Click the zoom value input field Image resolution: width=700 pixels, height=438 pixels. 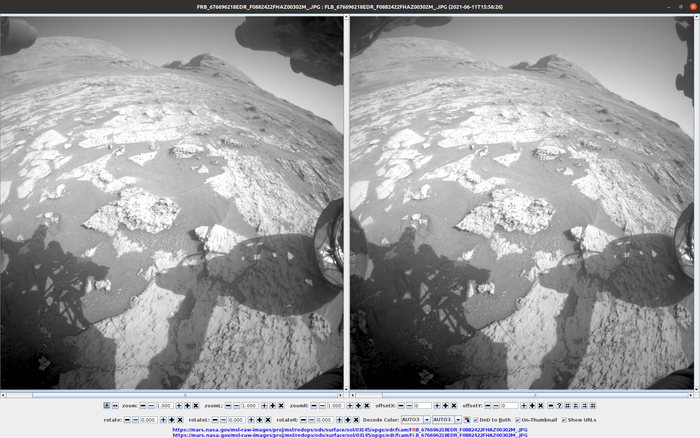pyautogui.click(x=164, y=406)
